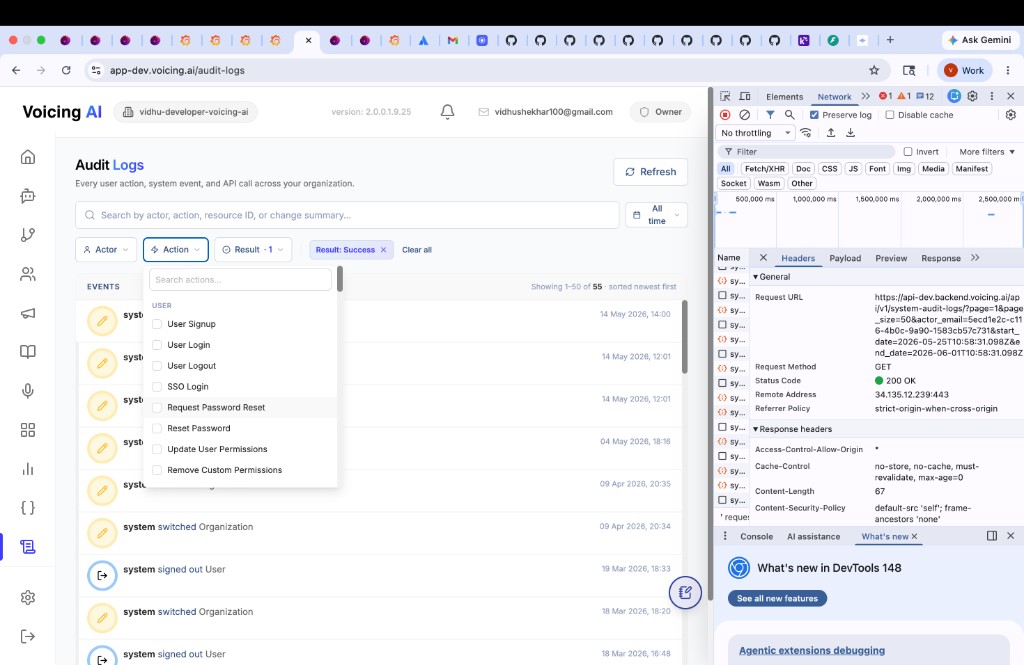The height and width of the screenshot is (665, 1024).
Task: Switch to the Elements tab
Action: coord(784,97)
